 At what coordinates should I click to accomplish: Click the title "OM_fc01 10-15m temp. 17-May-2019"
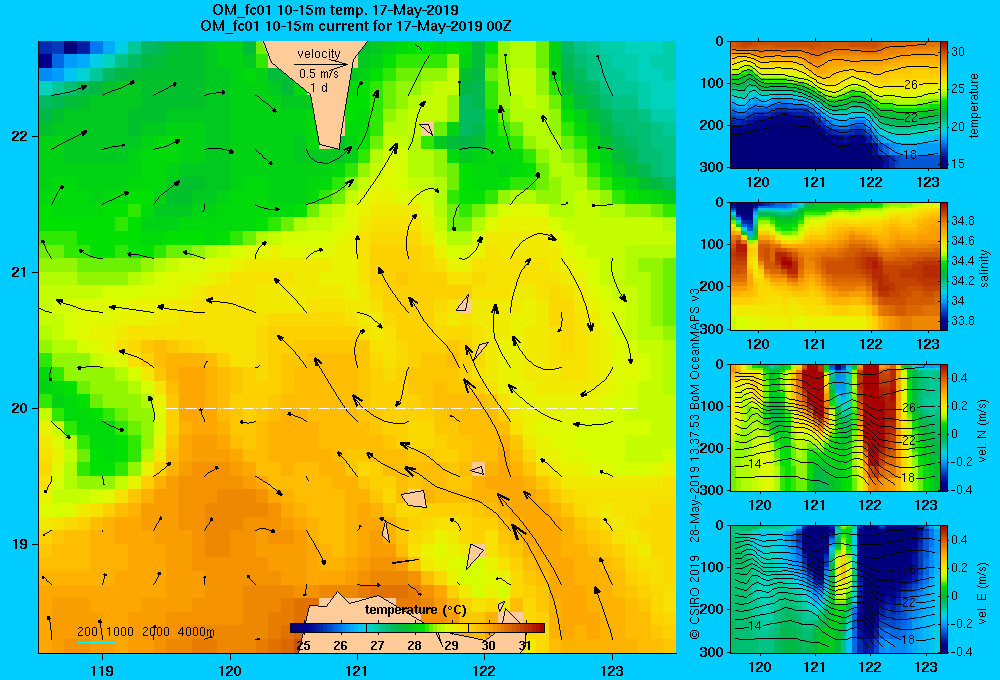[335, 10]
